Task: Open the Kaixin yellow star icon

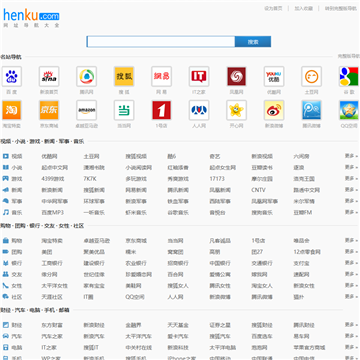Action: pyautogui.click(x=236, y=110)
